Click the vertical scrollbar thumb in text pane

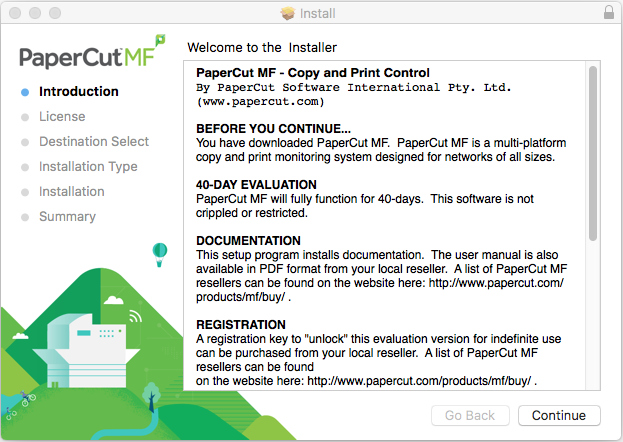593,153
